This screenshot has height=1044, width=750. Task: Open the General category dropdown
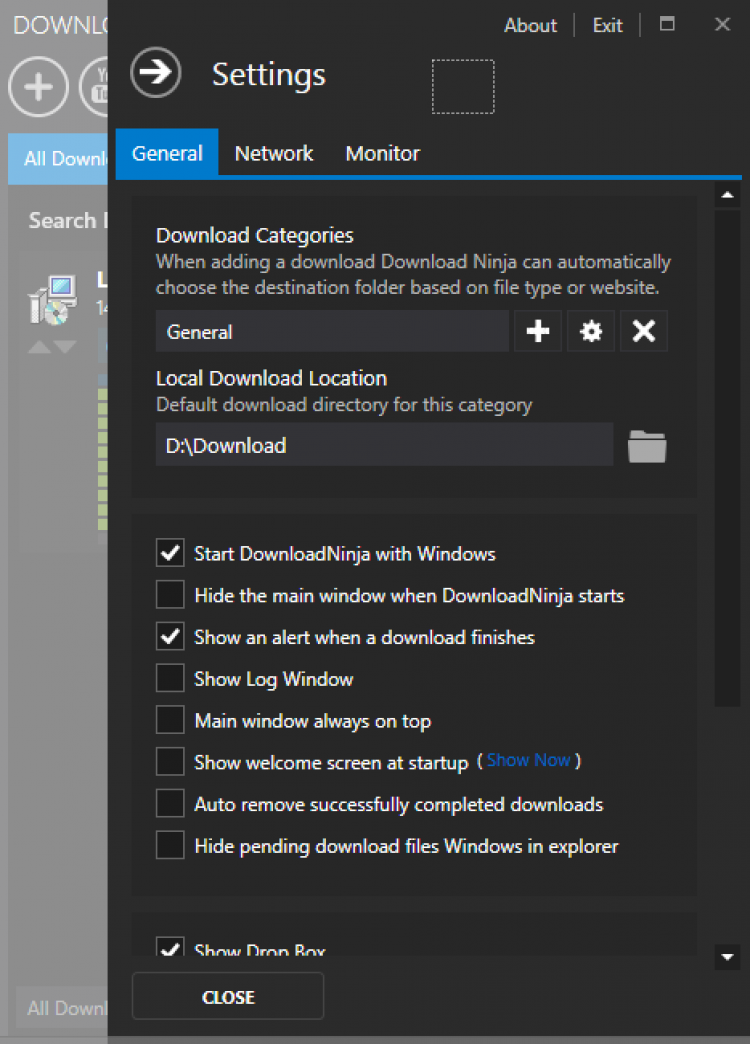[x=332, y=332]
